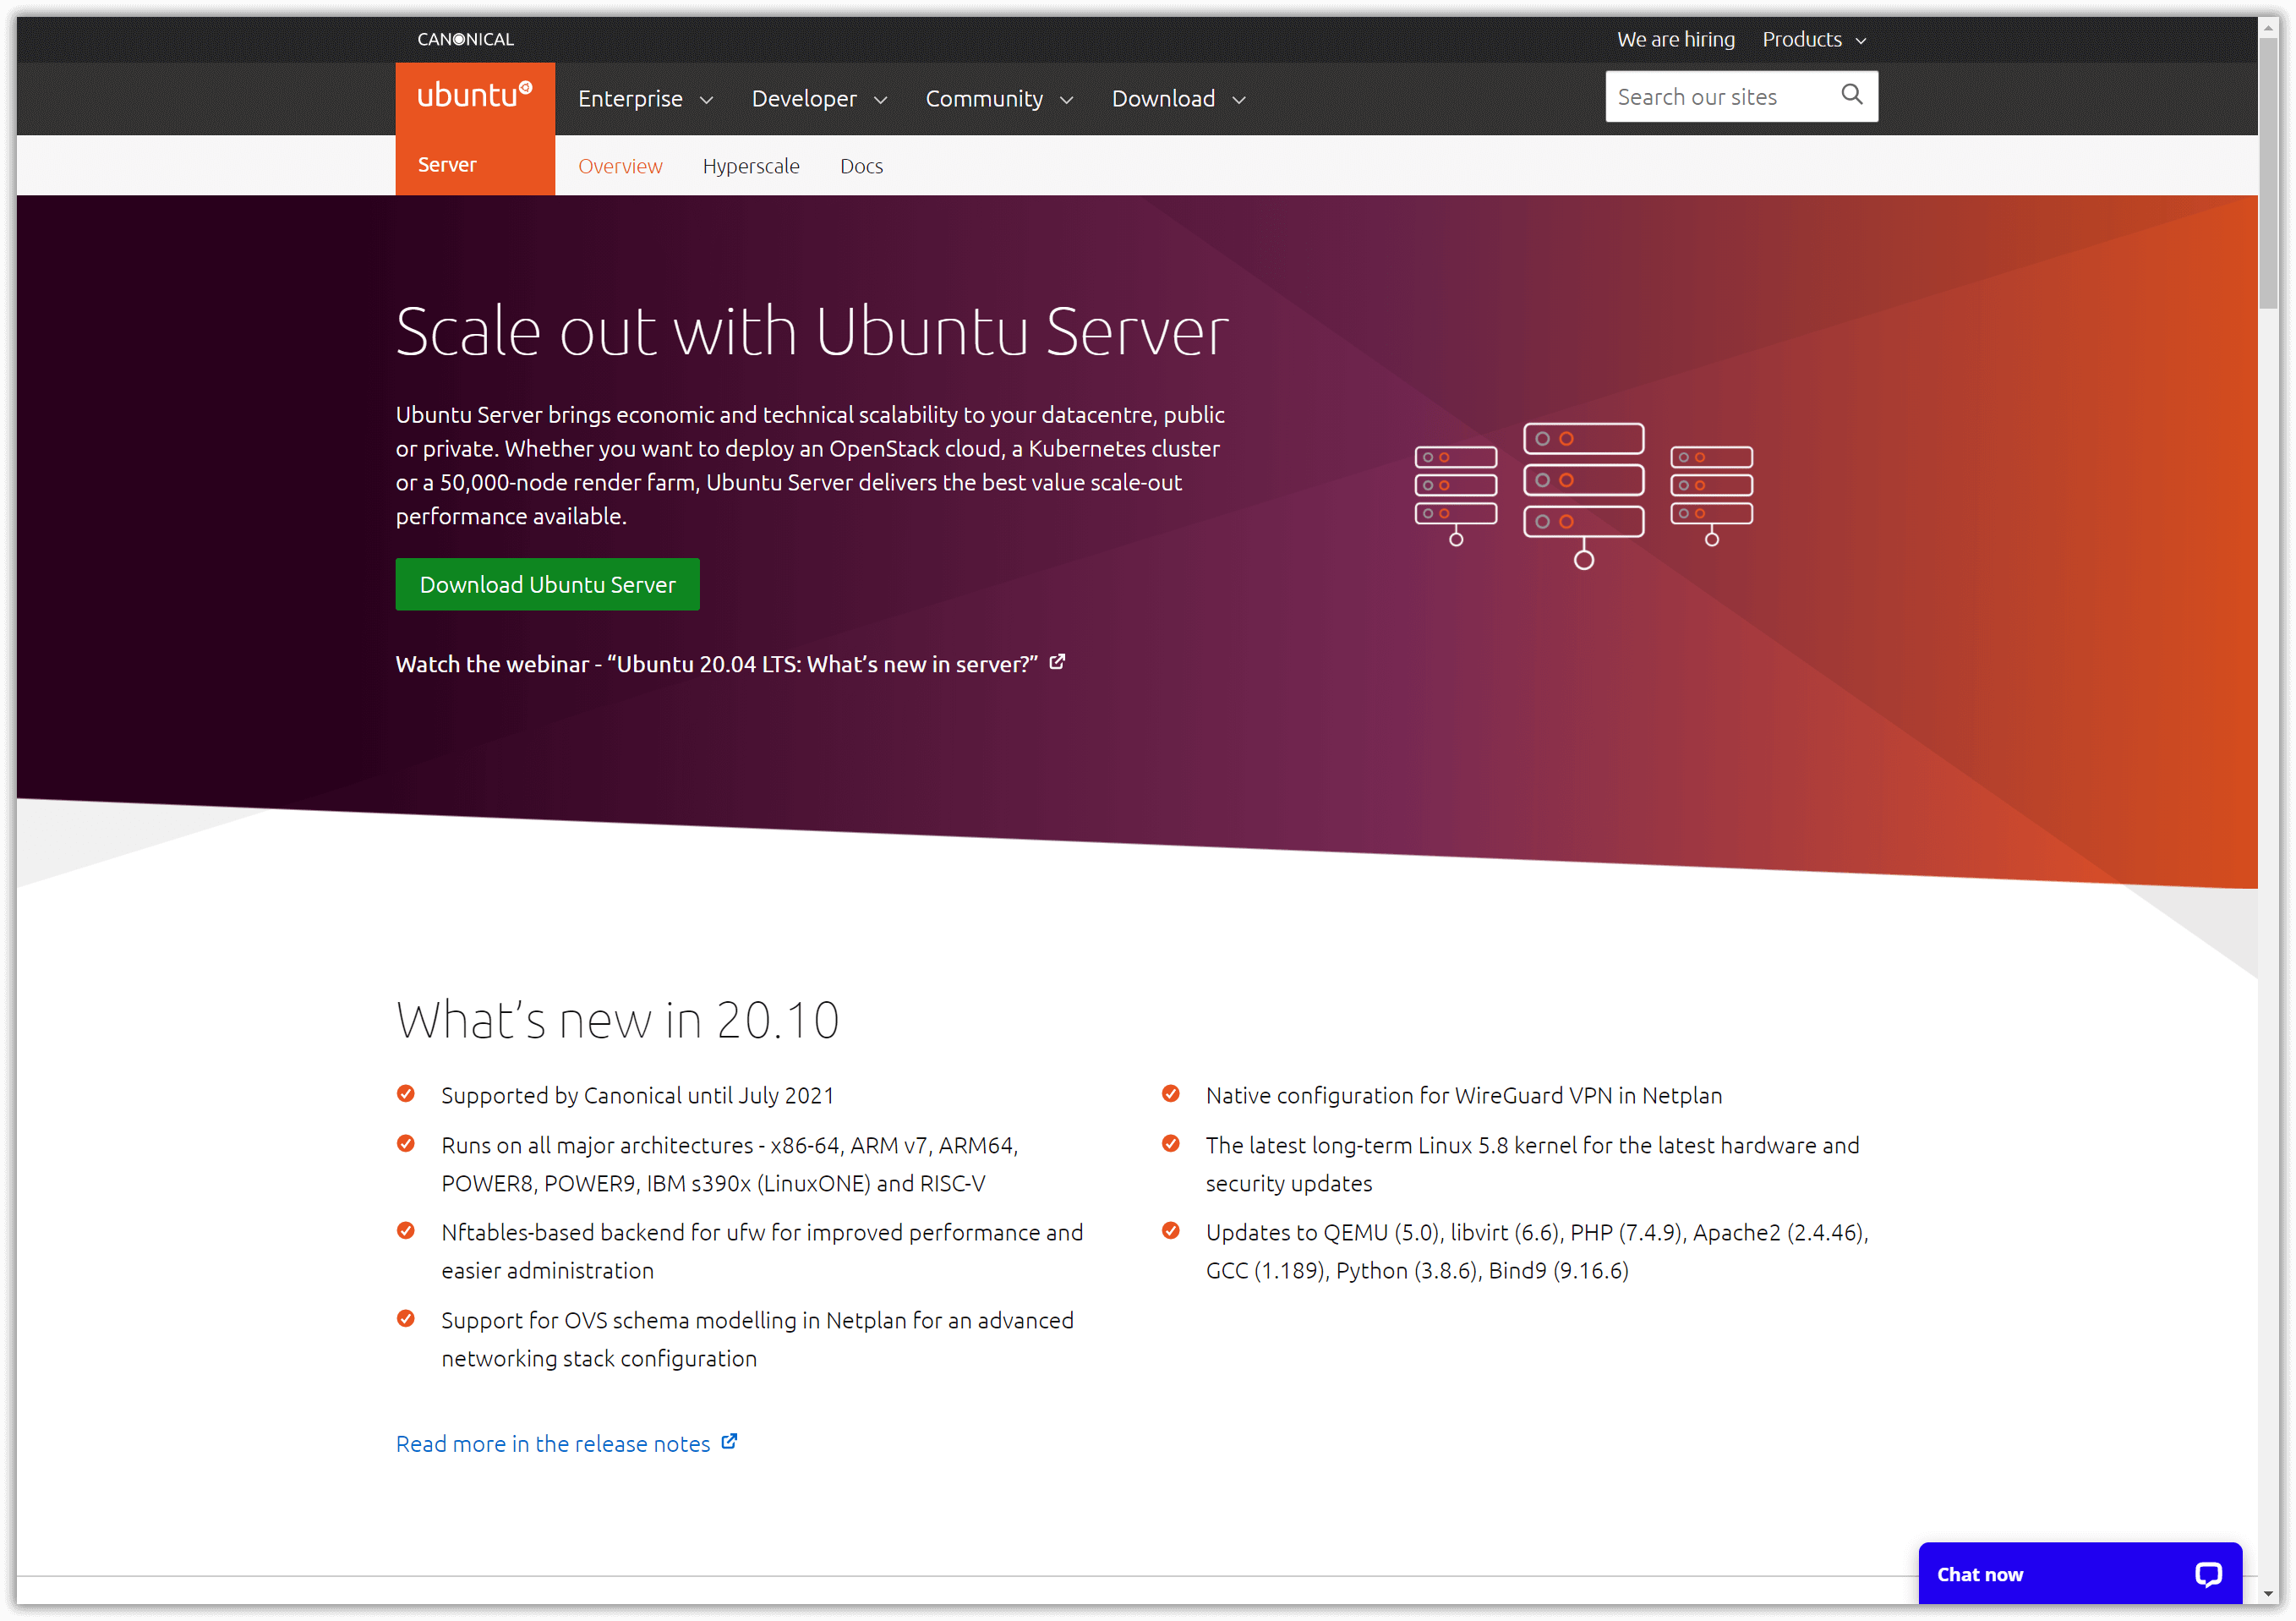Open the Enterprise menu
Viewport: 2296px width, 1621px height.
[645, 98]
